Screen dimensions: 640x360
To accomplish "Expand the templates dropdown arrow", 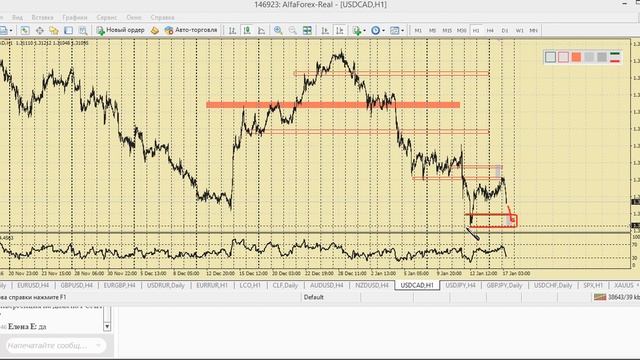I will click(402, 30).
